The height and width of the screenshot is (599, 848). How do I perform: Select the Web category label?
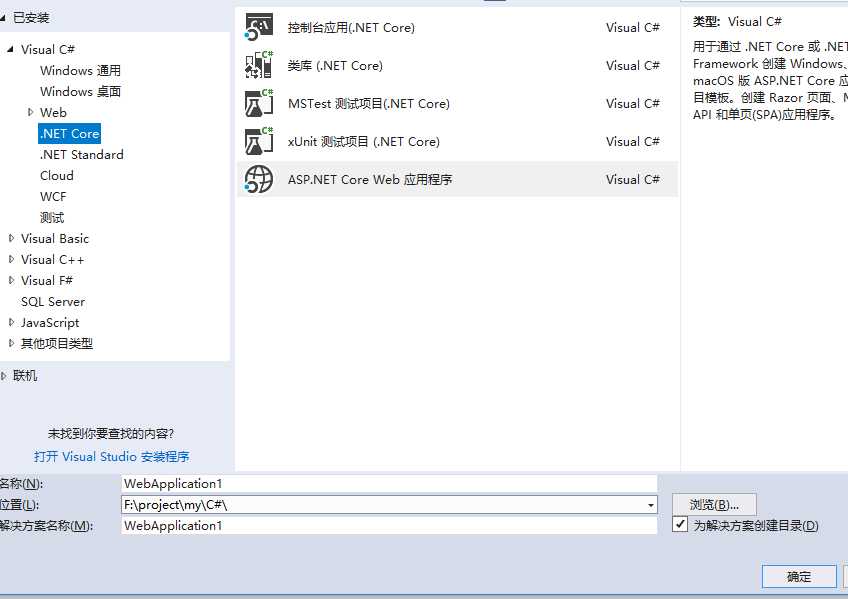[53, 112]
